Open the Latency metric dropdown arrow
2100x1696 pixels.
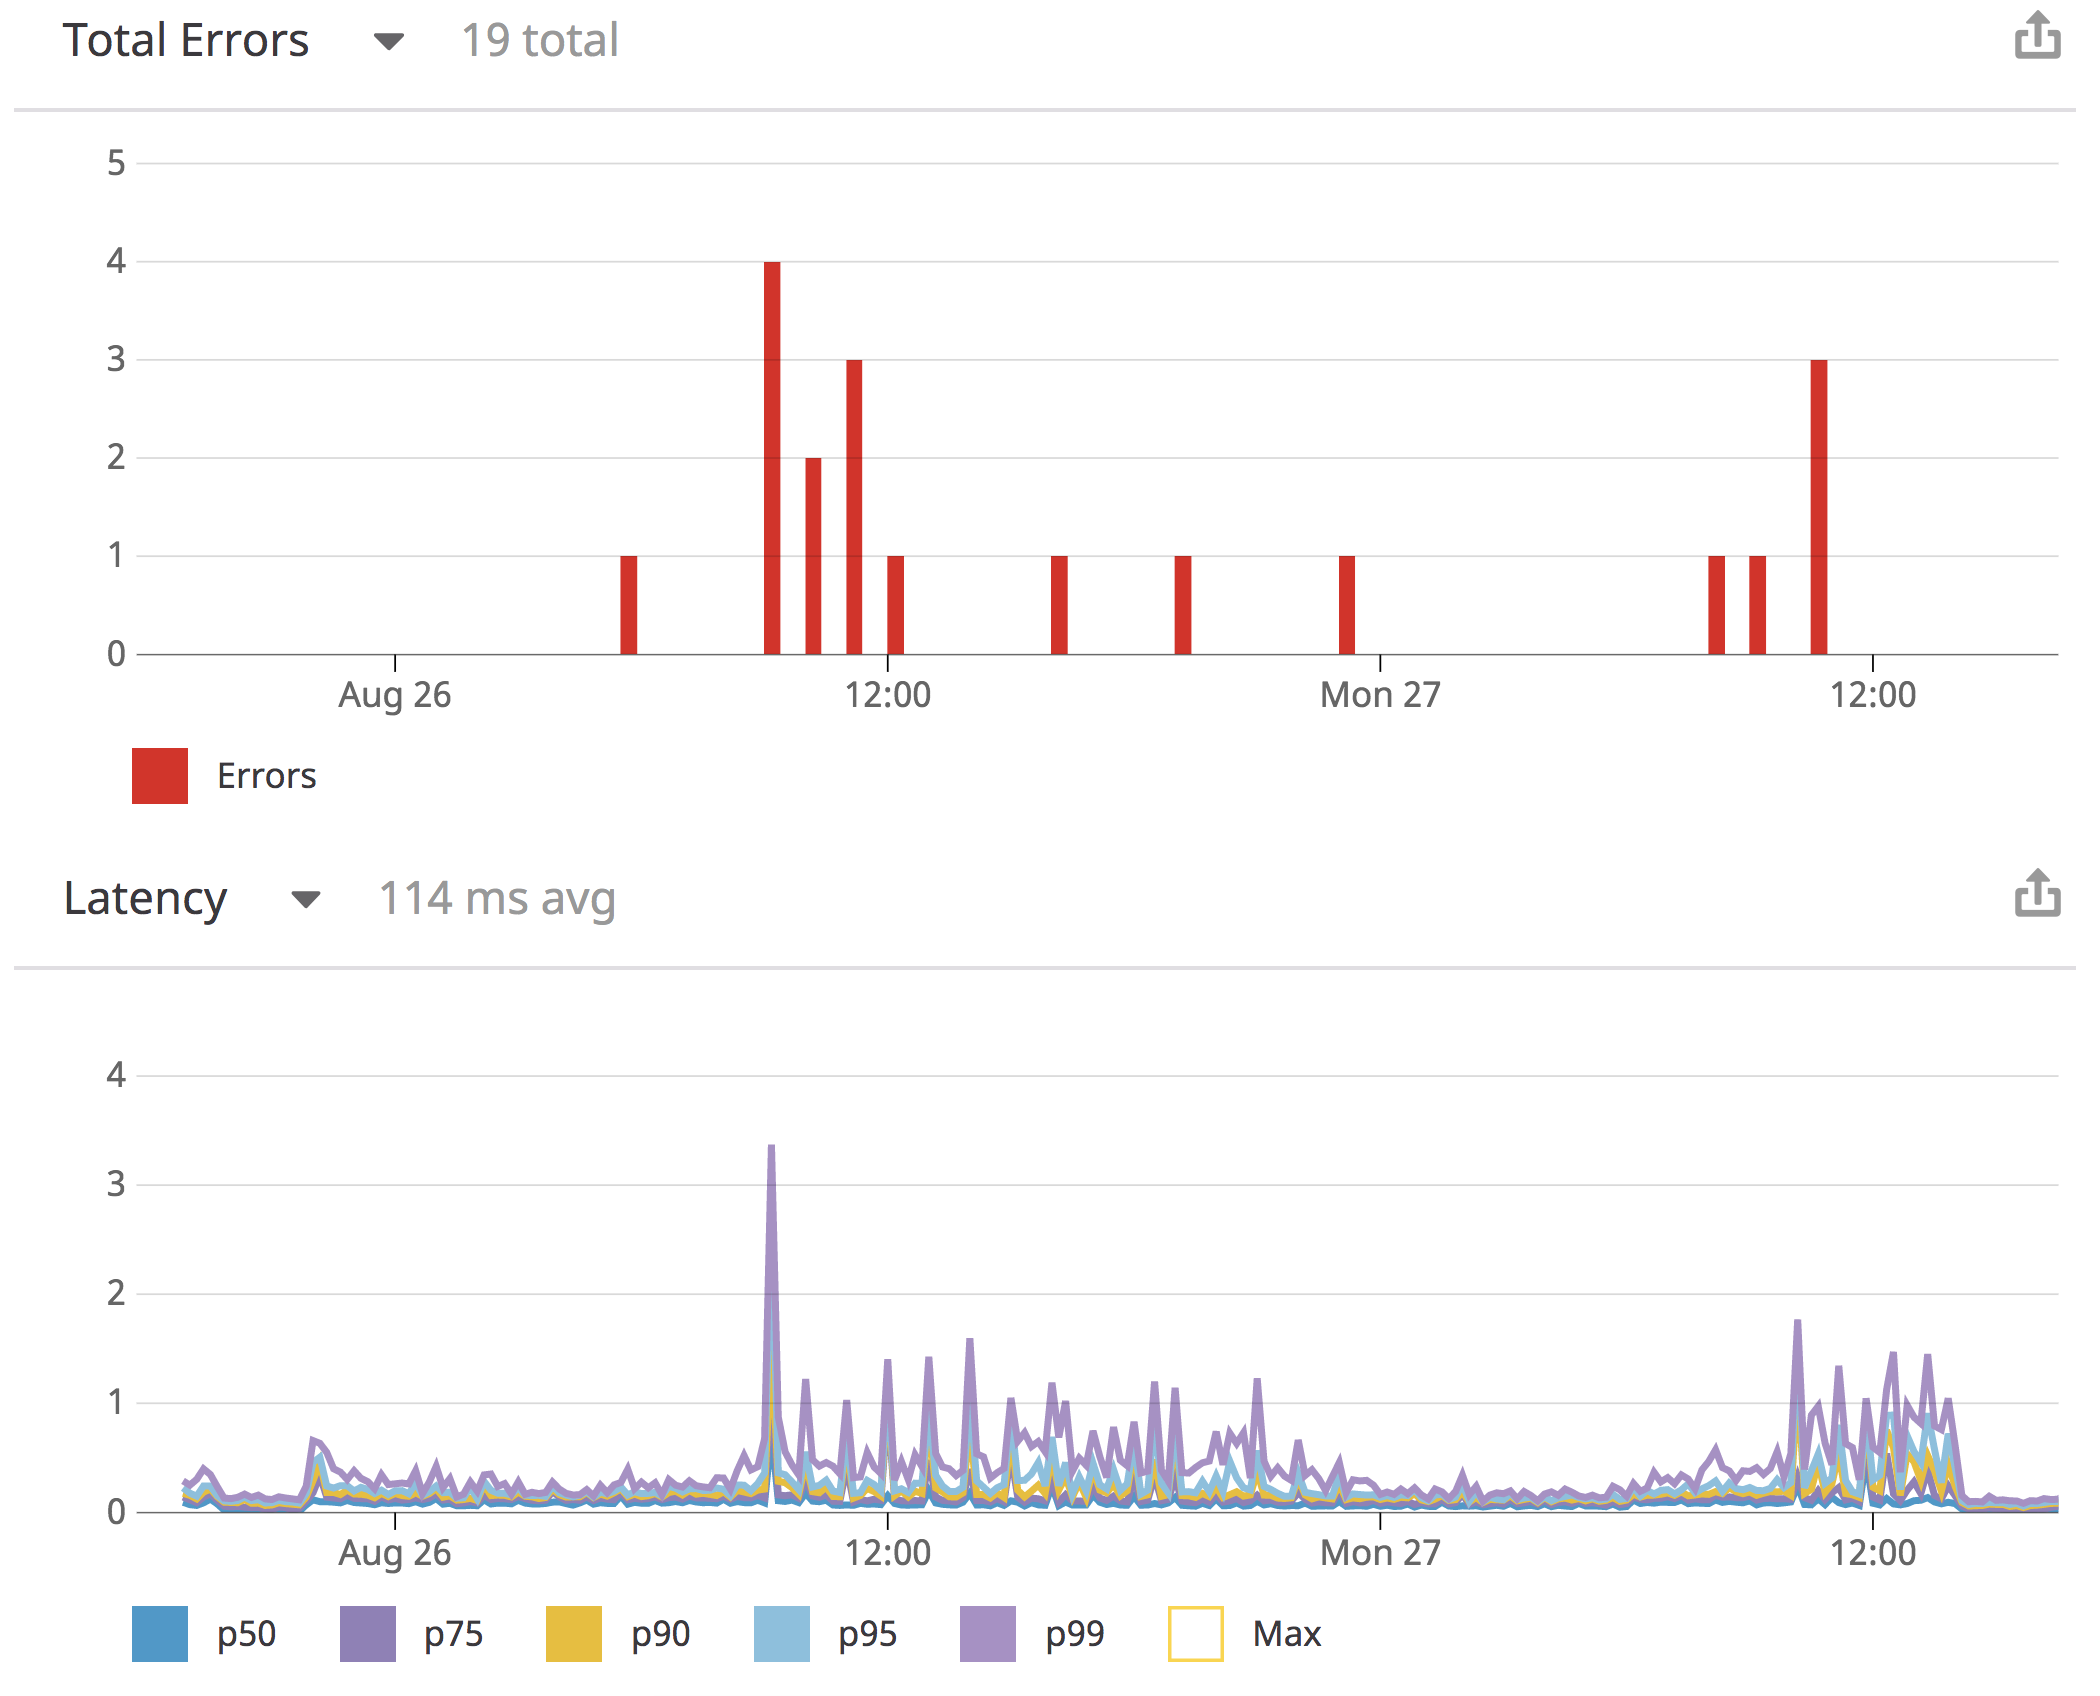pos(305,899)
